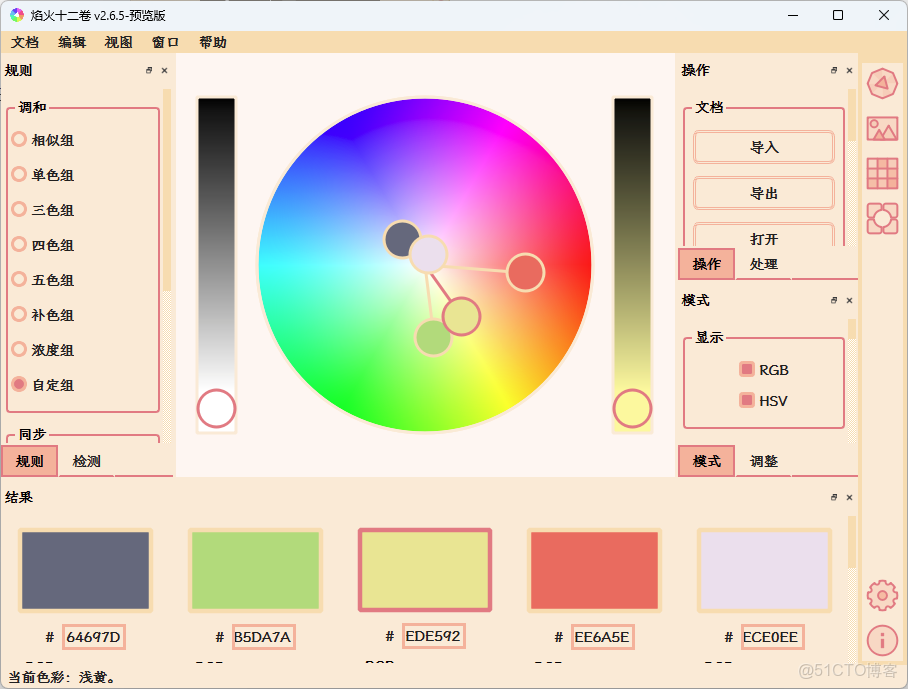This screenshot has height=689, width=908.
Task: Close the 规则 panel
Action: pyautogui.click(x=164, y=70)
